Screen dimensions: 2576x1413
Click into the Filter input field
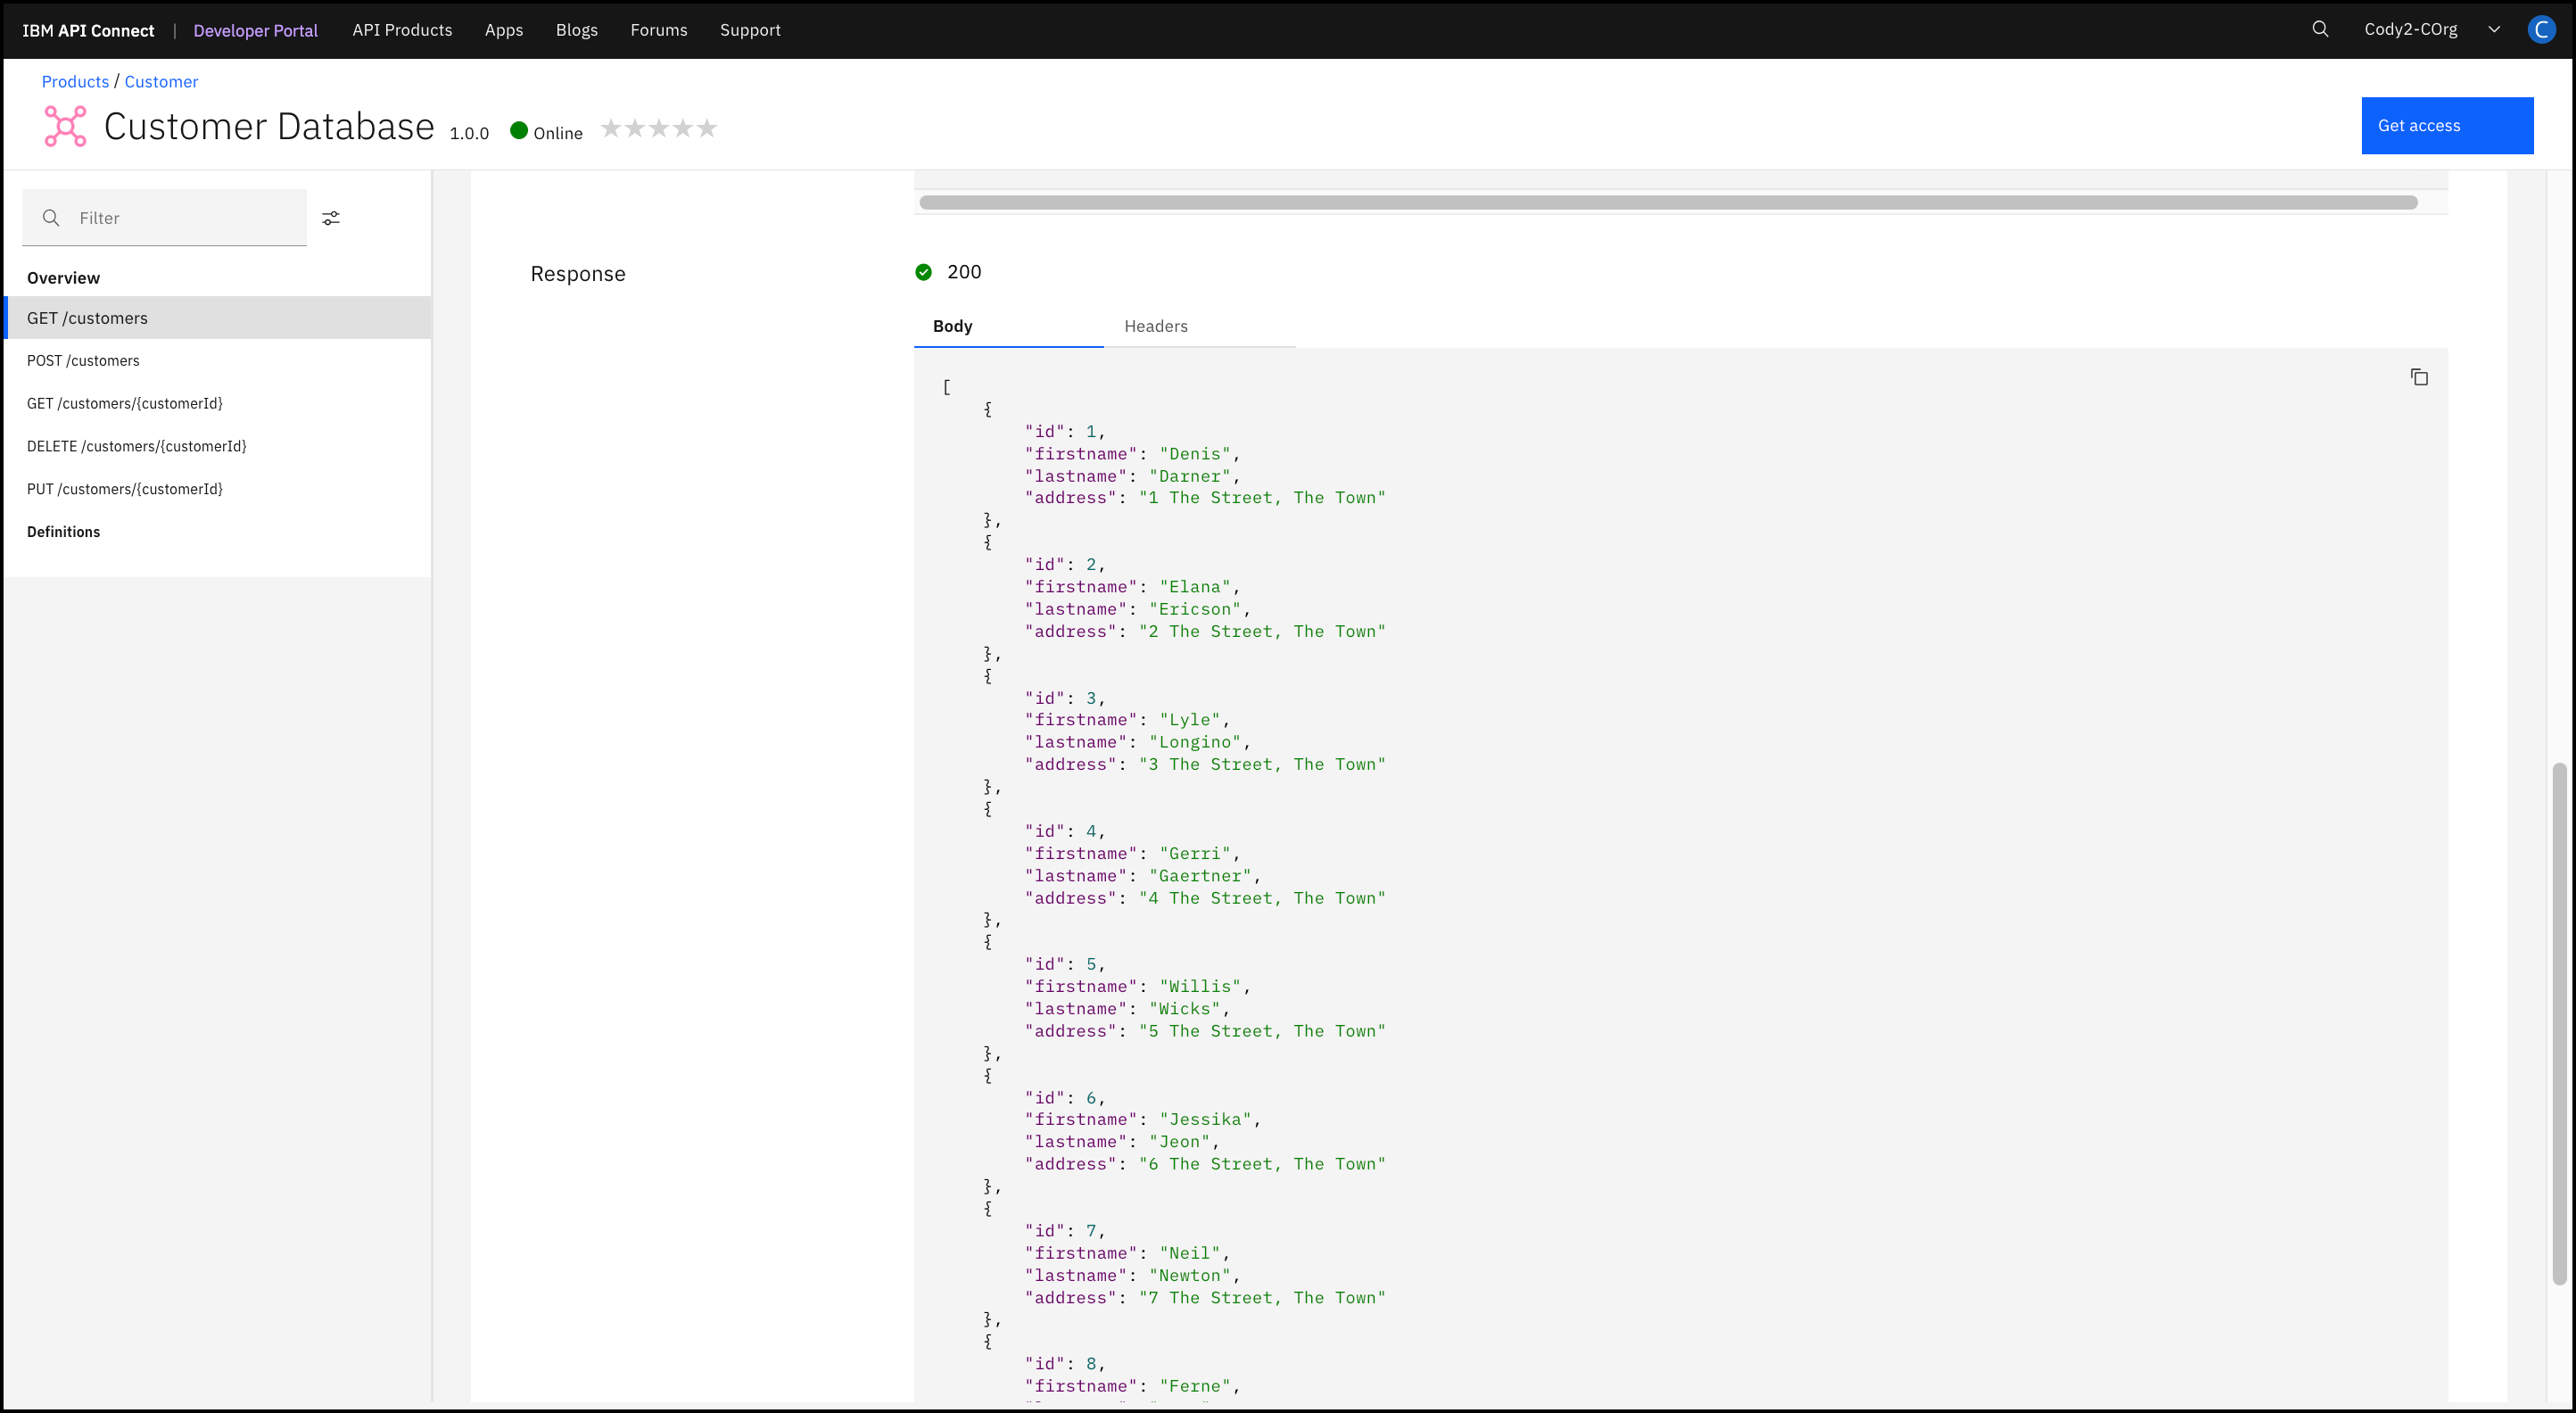tap(185, 218)
